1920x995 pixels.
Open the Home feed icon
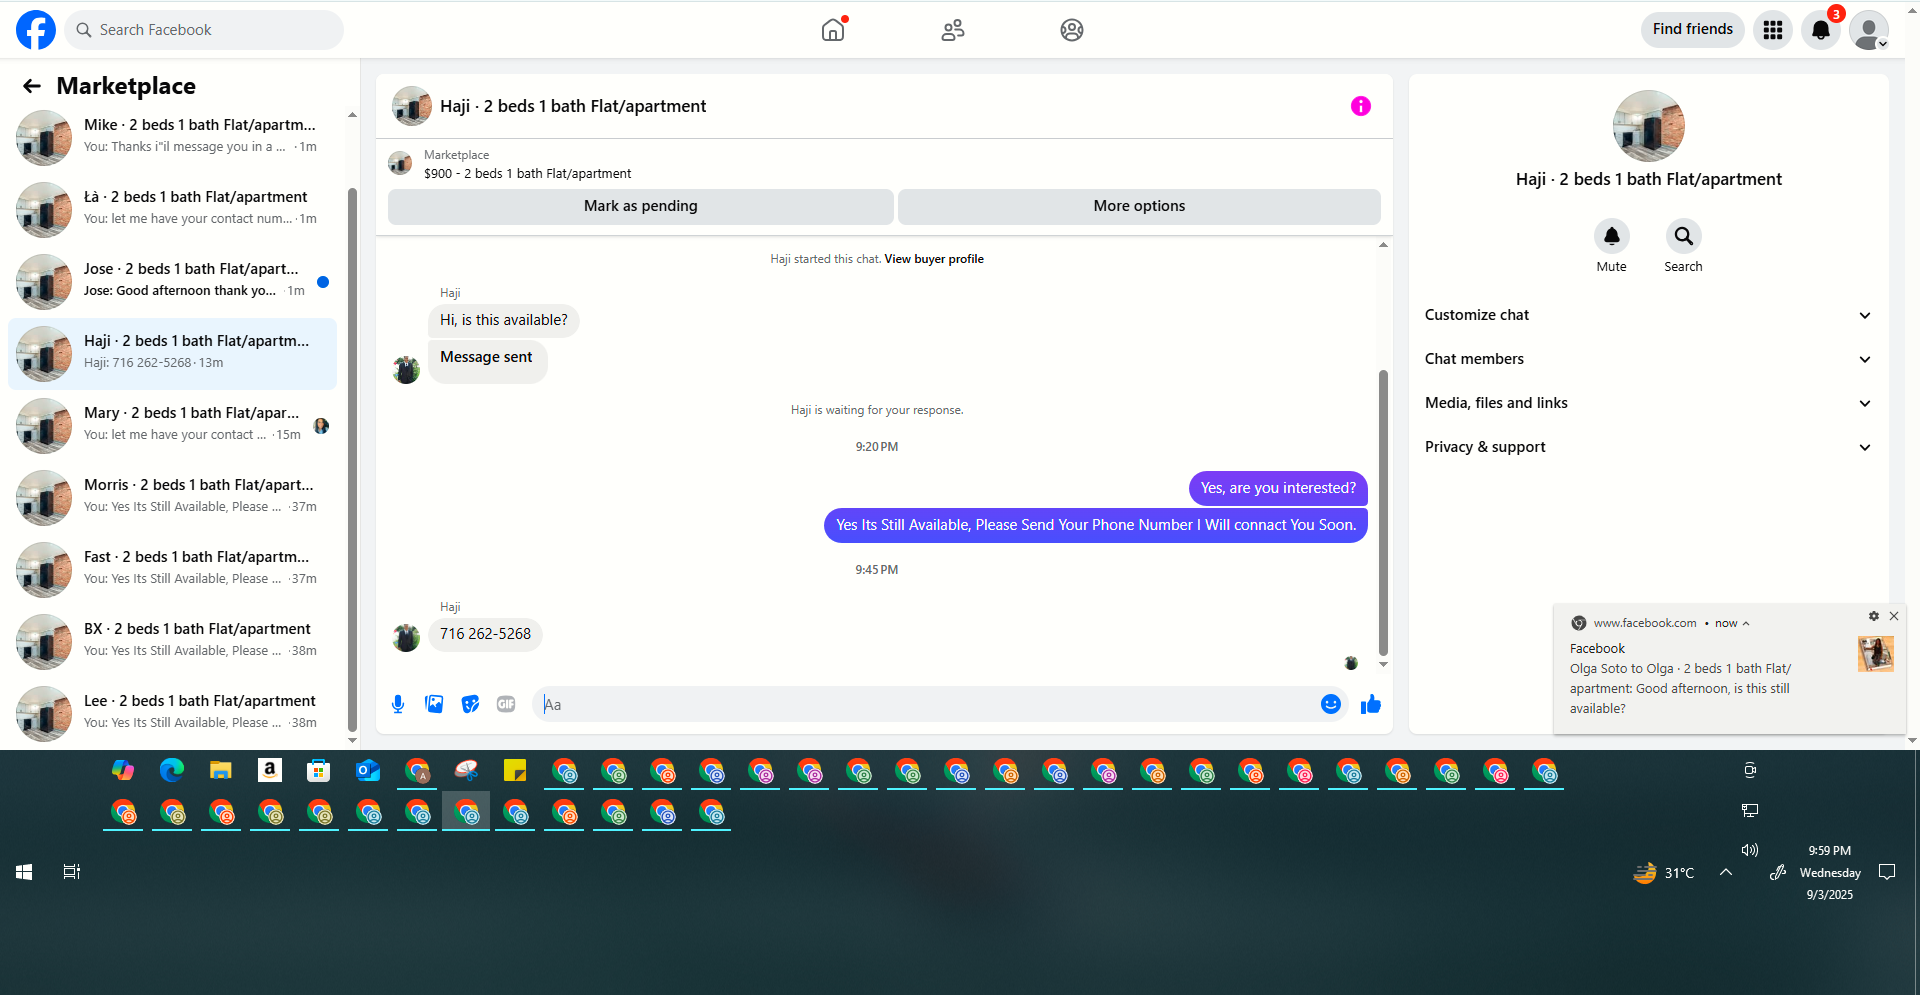[833, 30]
